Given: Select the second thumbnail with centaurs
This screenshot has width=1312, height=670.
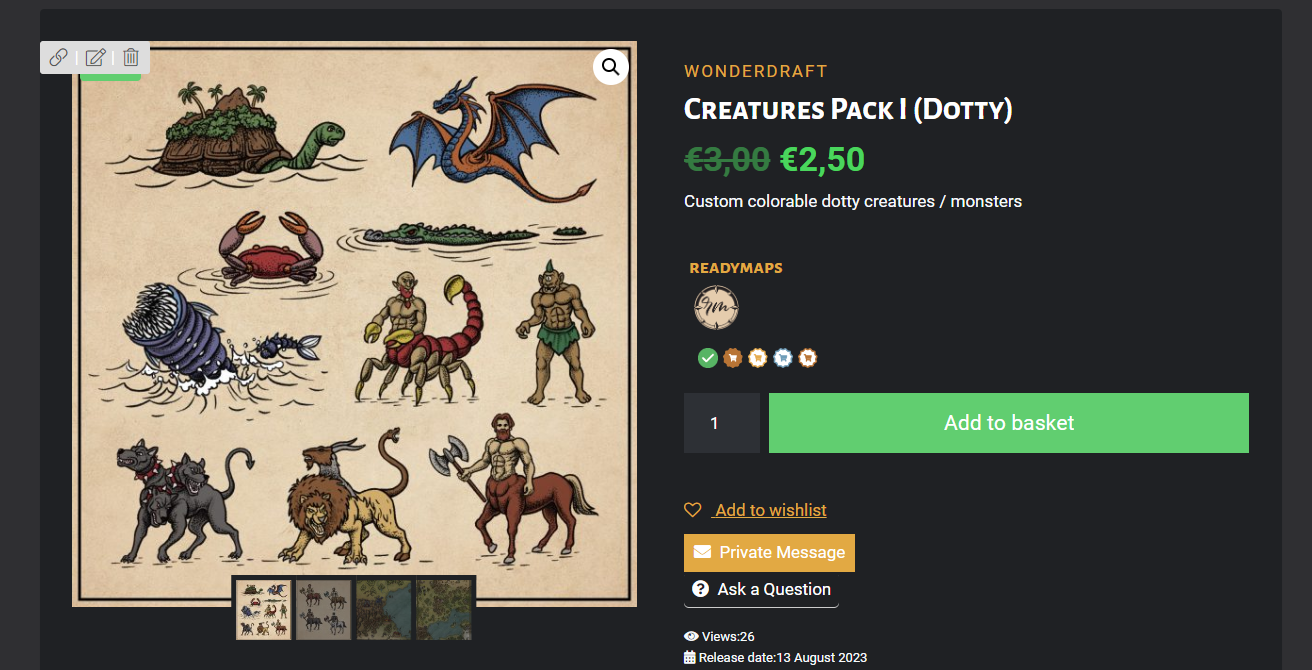Looking at the screenshot, I should (x=324, y=609).
